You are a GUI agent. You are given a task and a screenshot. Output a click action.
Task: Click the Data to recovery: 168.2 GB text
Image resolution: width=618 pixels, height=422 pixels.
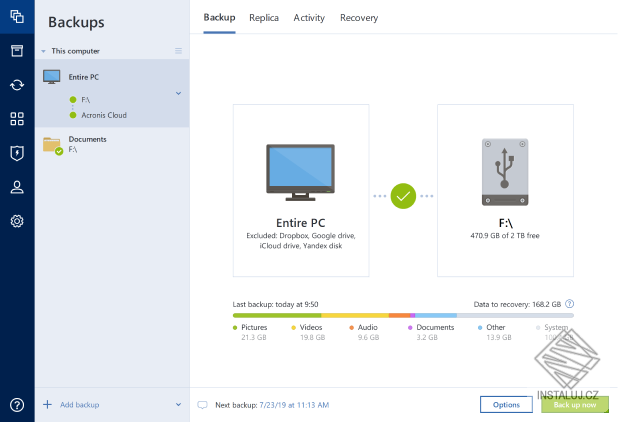[517, 304]
